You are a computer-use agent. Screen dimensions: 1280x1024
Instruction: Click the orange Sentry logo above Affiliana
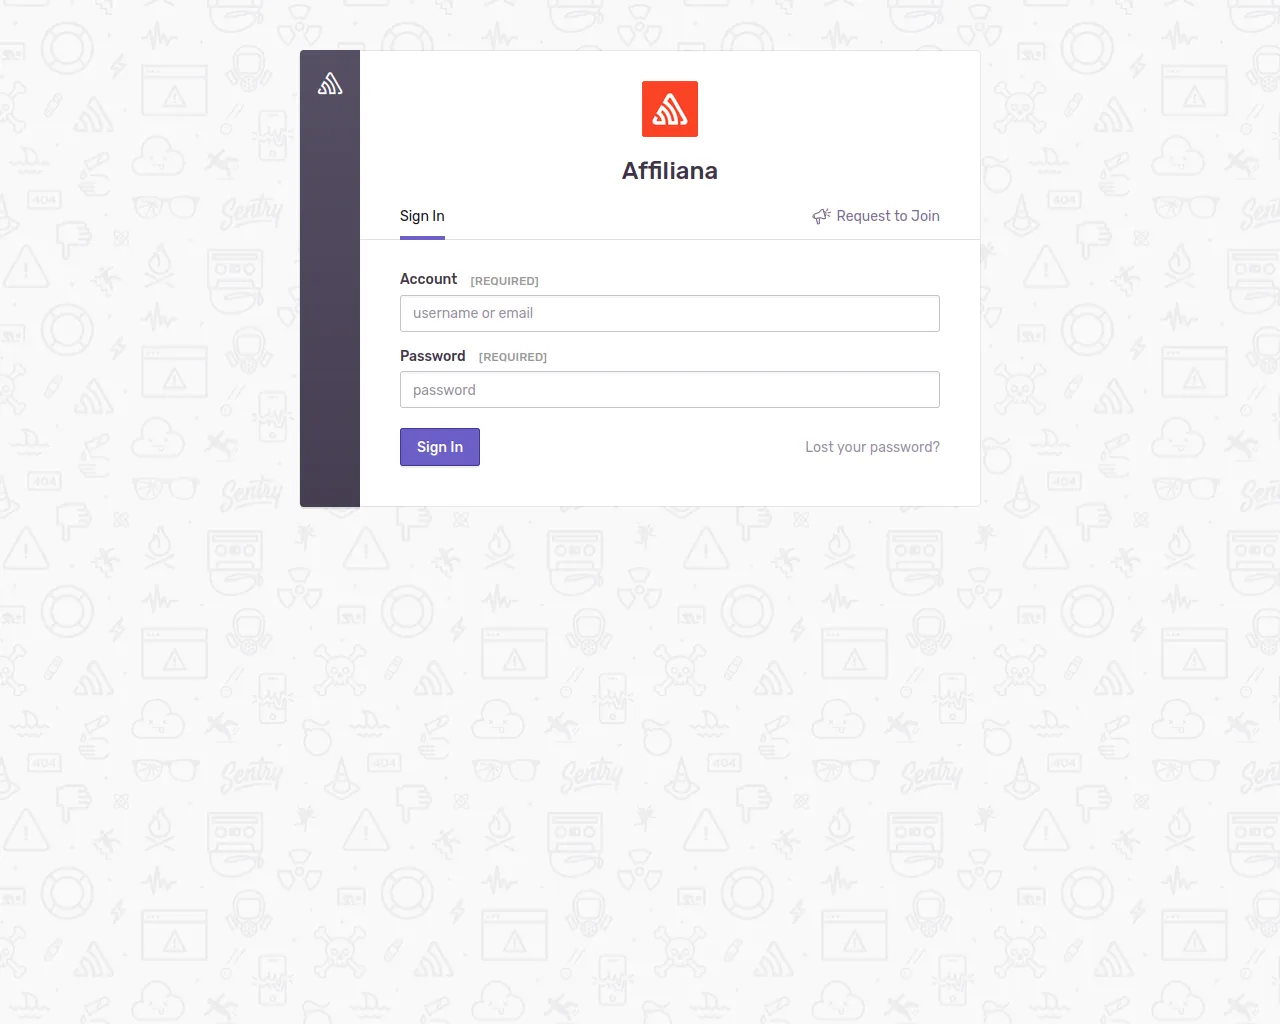pos(670,109)
